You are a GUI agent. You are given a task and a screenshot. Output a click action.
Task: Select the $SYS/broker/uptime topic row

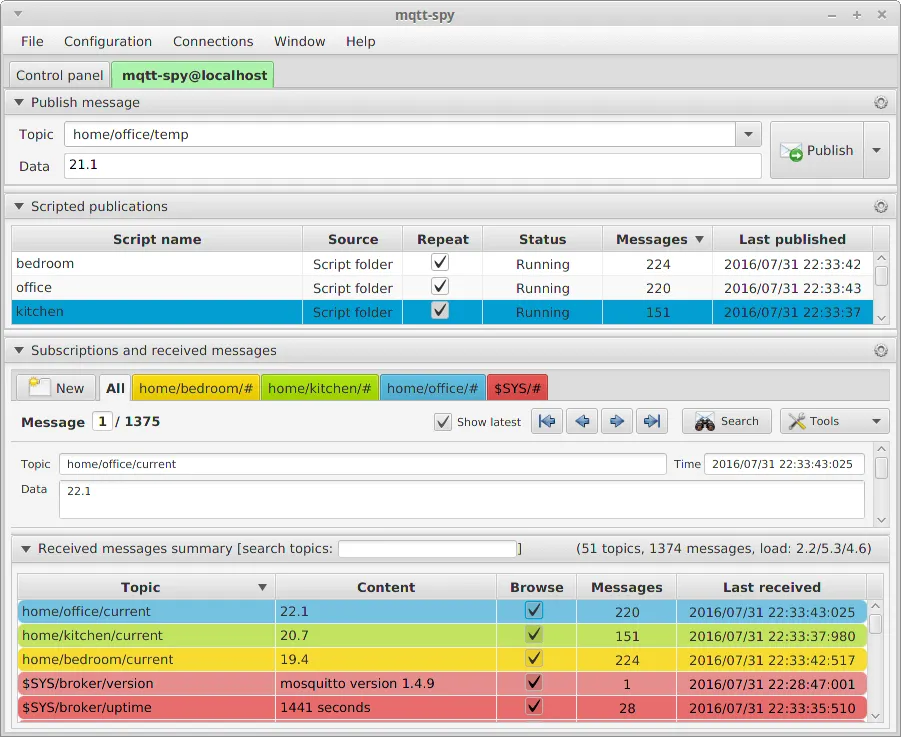coord(442,708)
